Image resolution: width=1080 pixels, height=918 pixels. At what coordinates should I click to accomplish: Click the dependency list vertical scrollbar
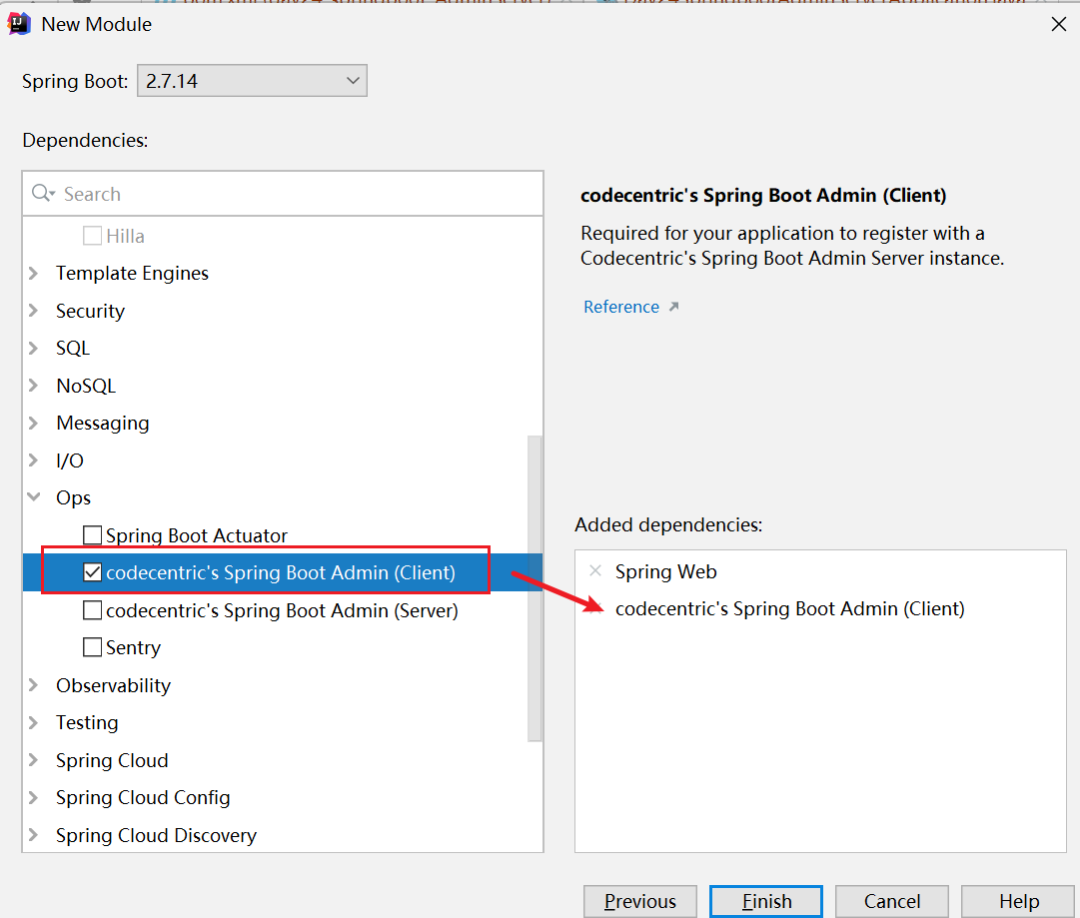pos(534,588)
